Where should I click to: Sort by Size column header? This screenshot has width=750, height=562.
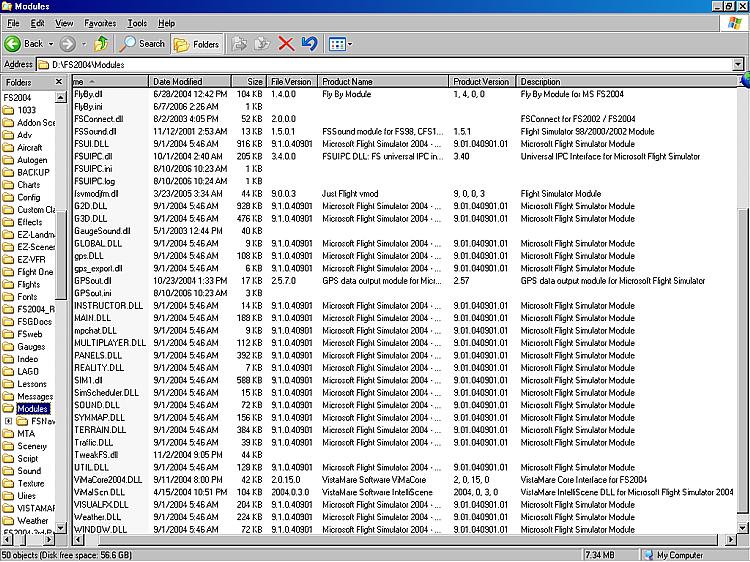pyautogui.click(x=249, y=81)
